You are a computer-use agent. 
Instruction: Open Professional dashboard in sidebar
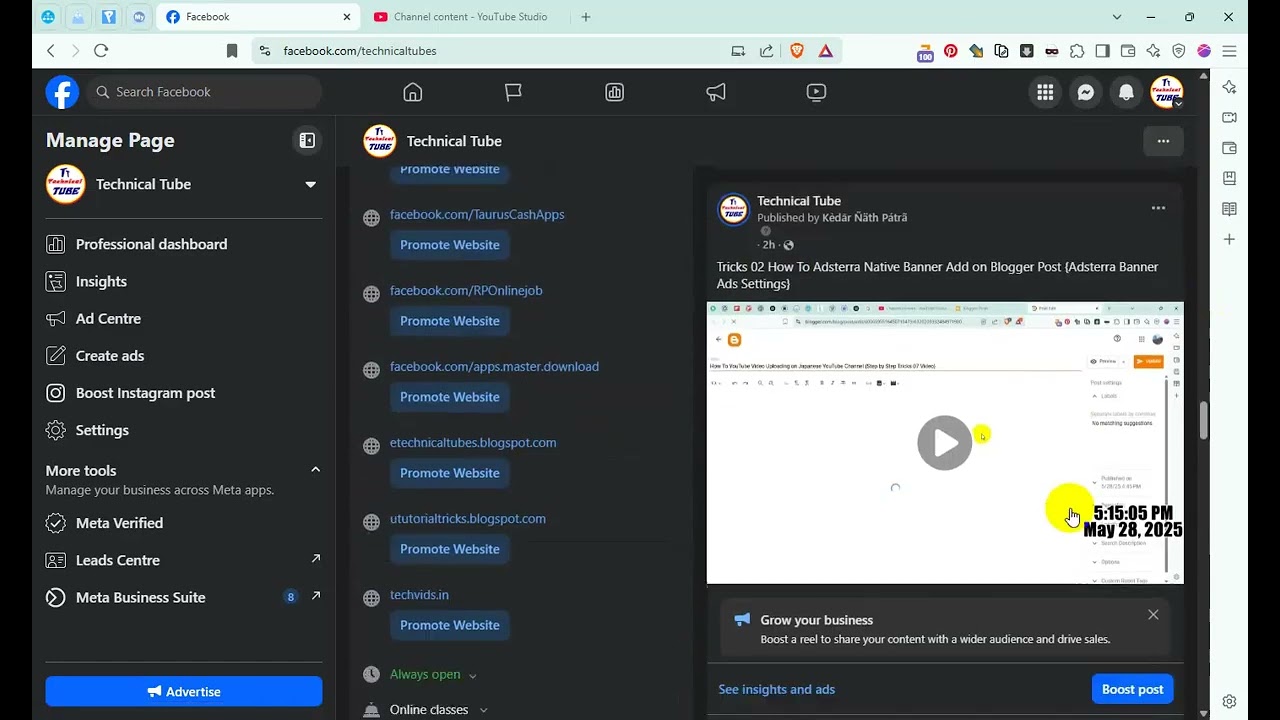tap(184, 244)
